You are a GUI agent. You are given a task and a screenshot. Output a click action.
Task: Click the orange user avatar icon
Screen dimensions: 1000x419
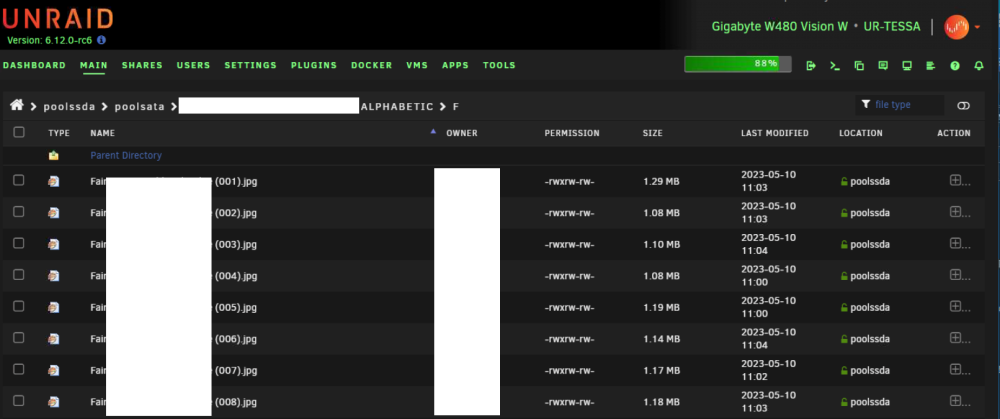(x=957, y=27)
